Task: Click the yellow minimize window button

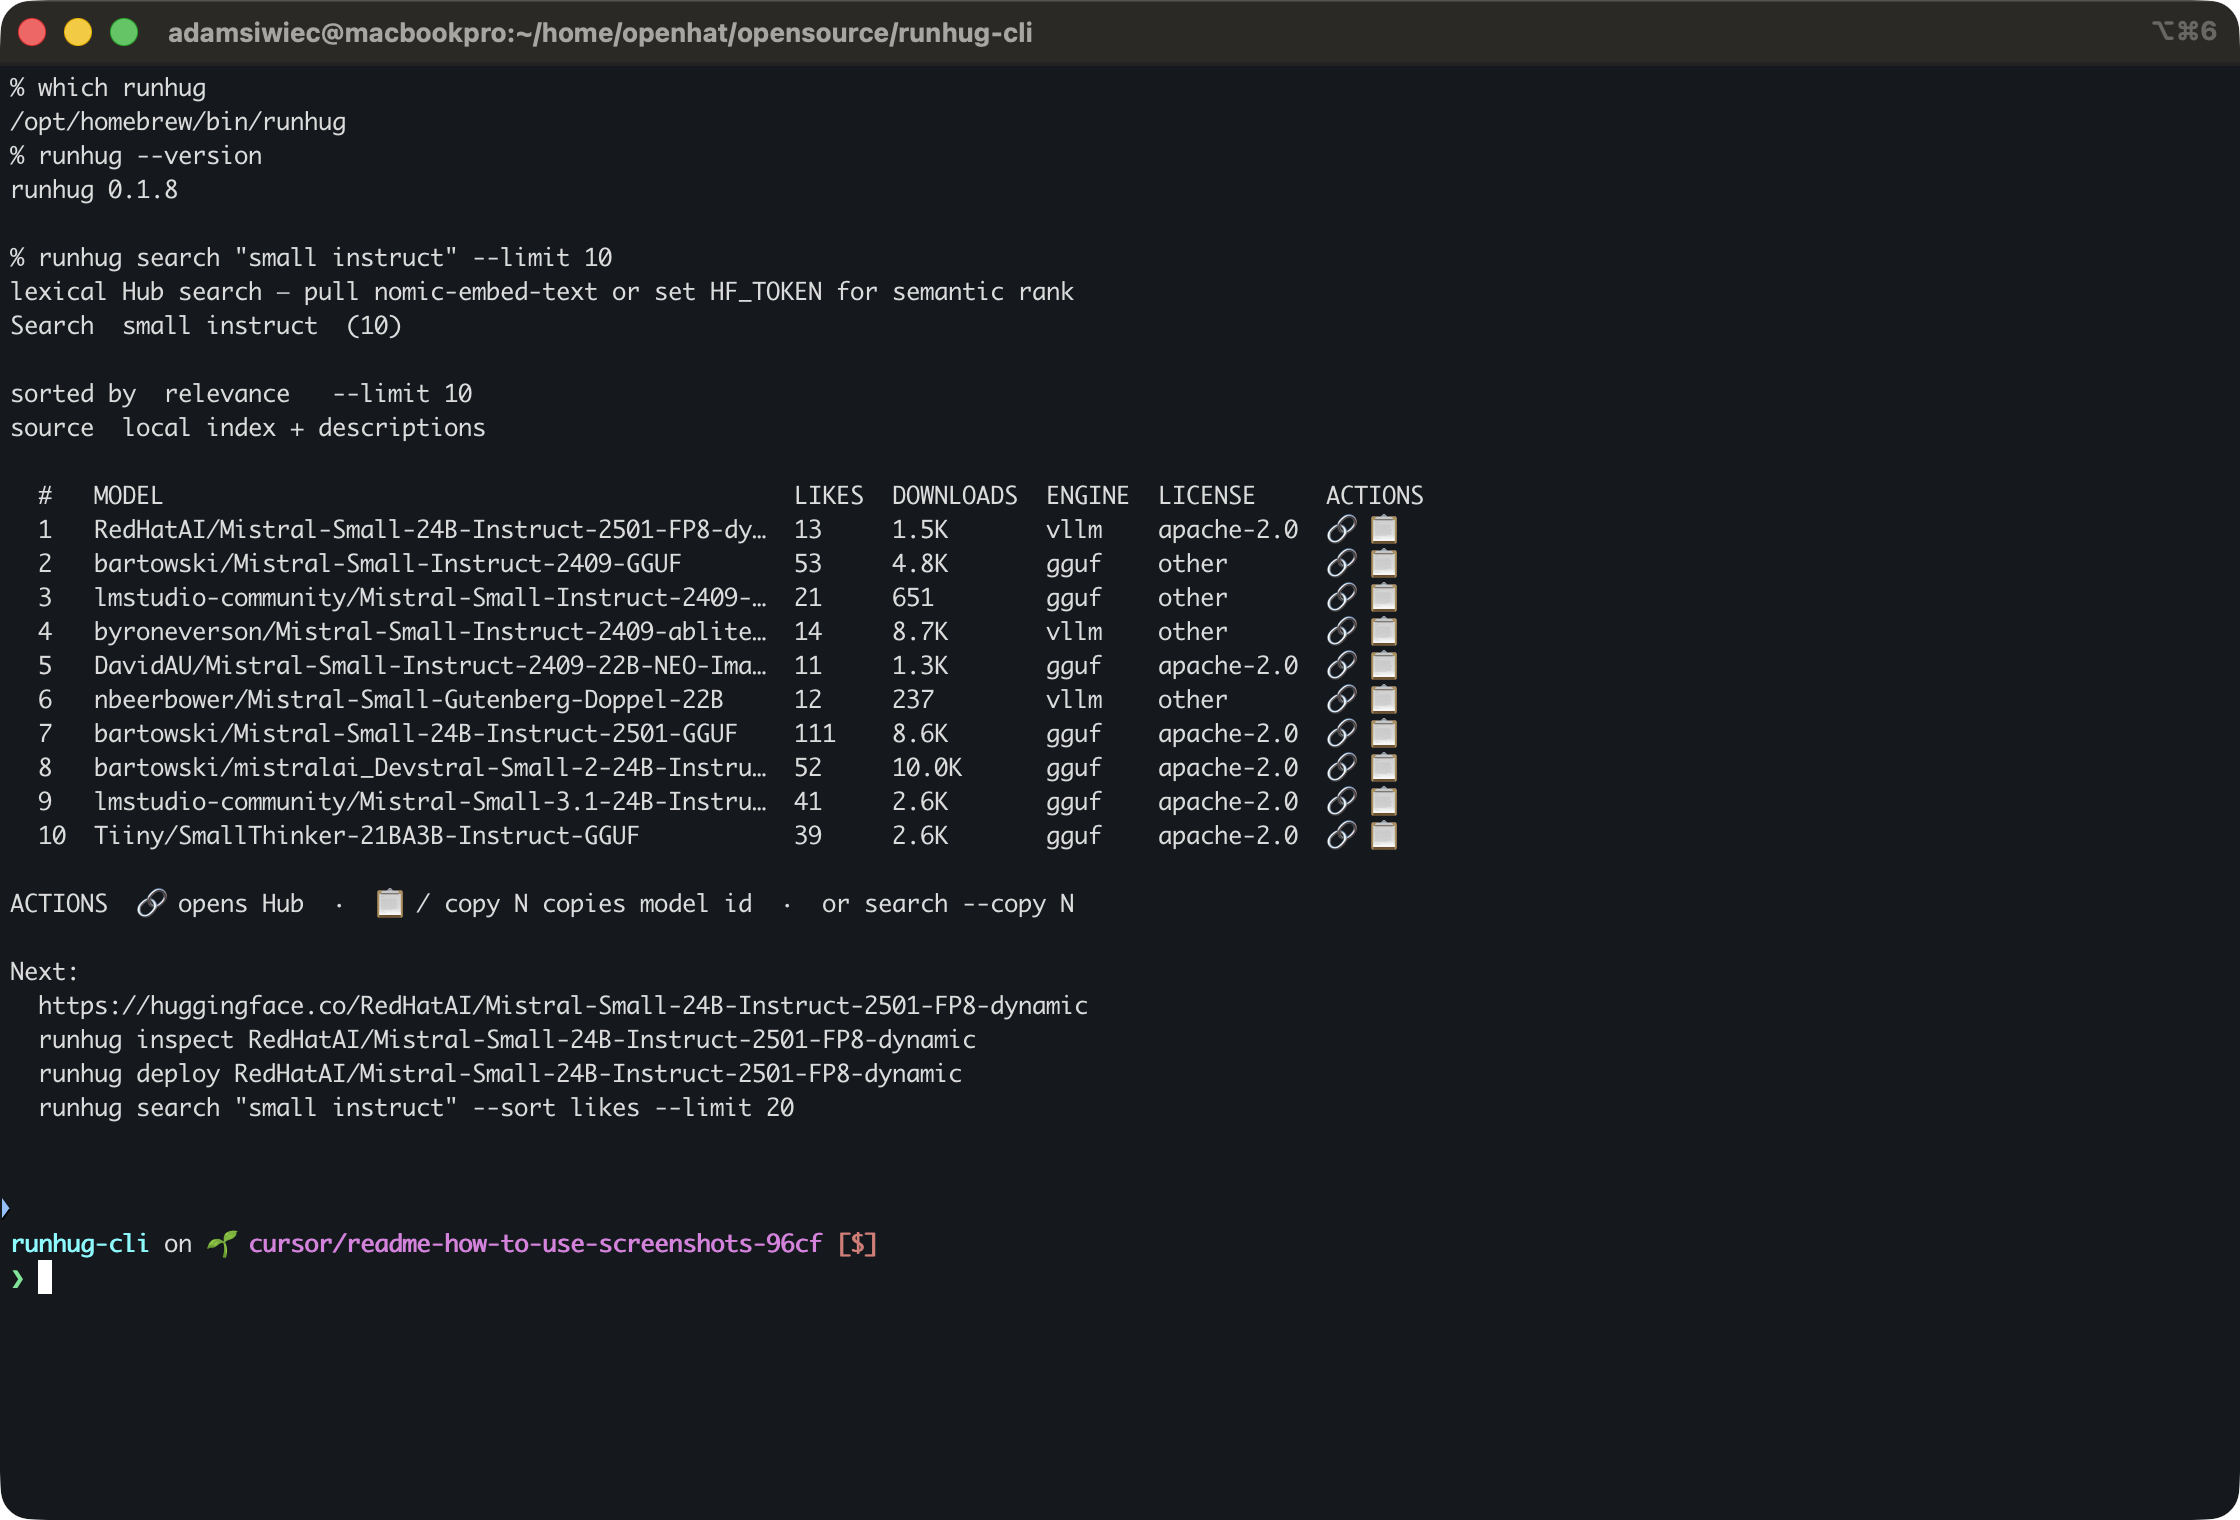Action: pyautogui.click(x=78, y=33)
